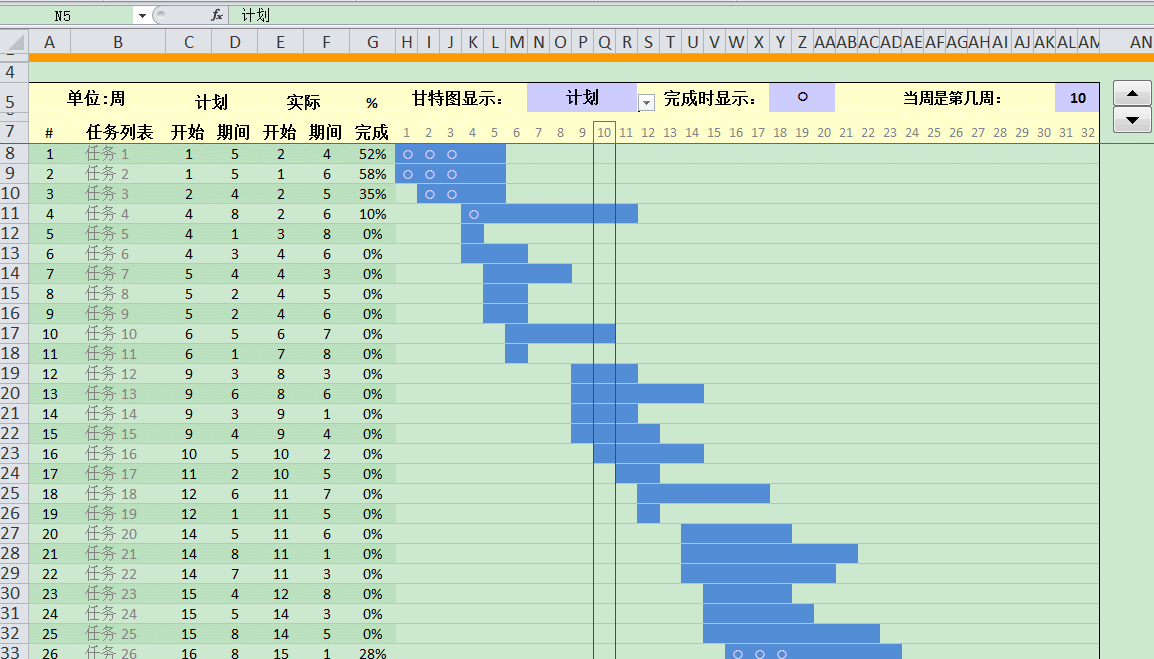Select task name 任务 21
This screenshot has height=659, width=1154.
tap(111, 554)
